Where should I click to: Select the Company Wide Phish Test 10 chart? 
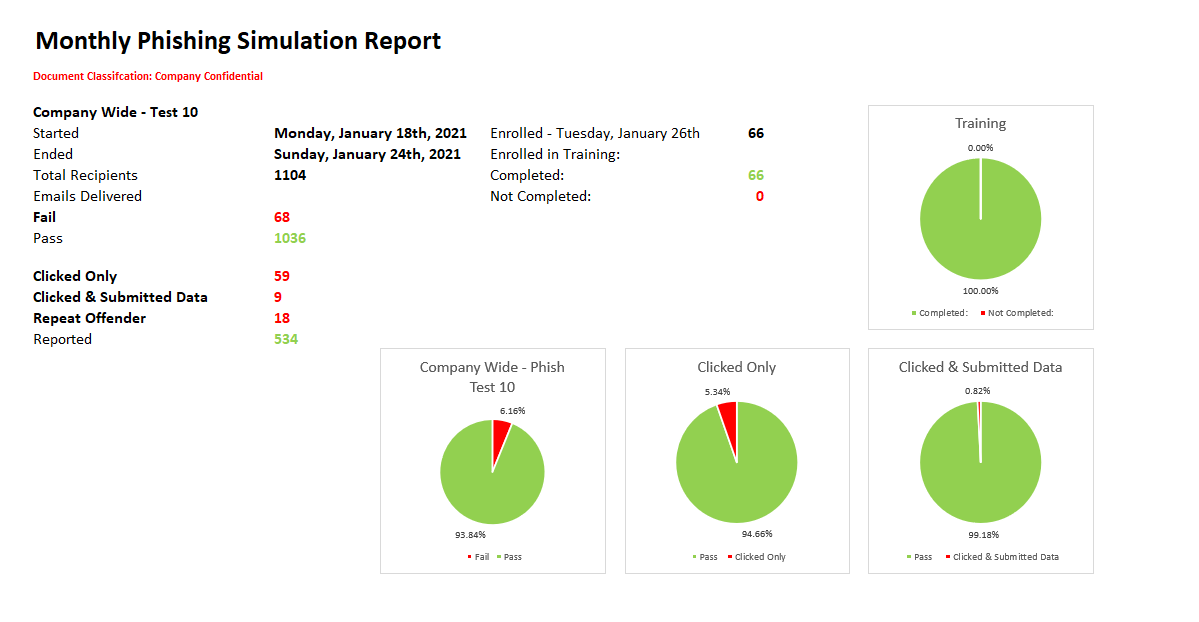[492, 461]
